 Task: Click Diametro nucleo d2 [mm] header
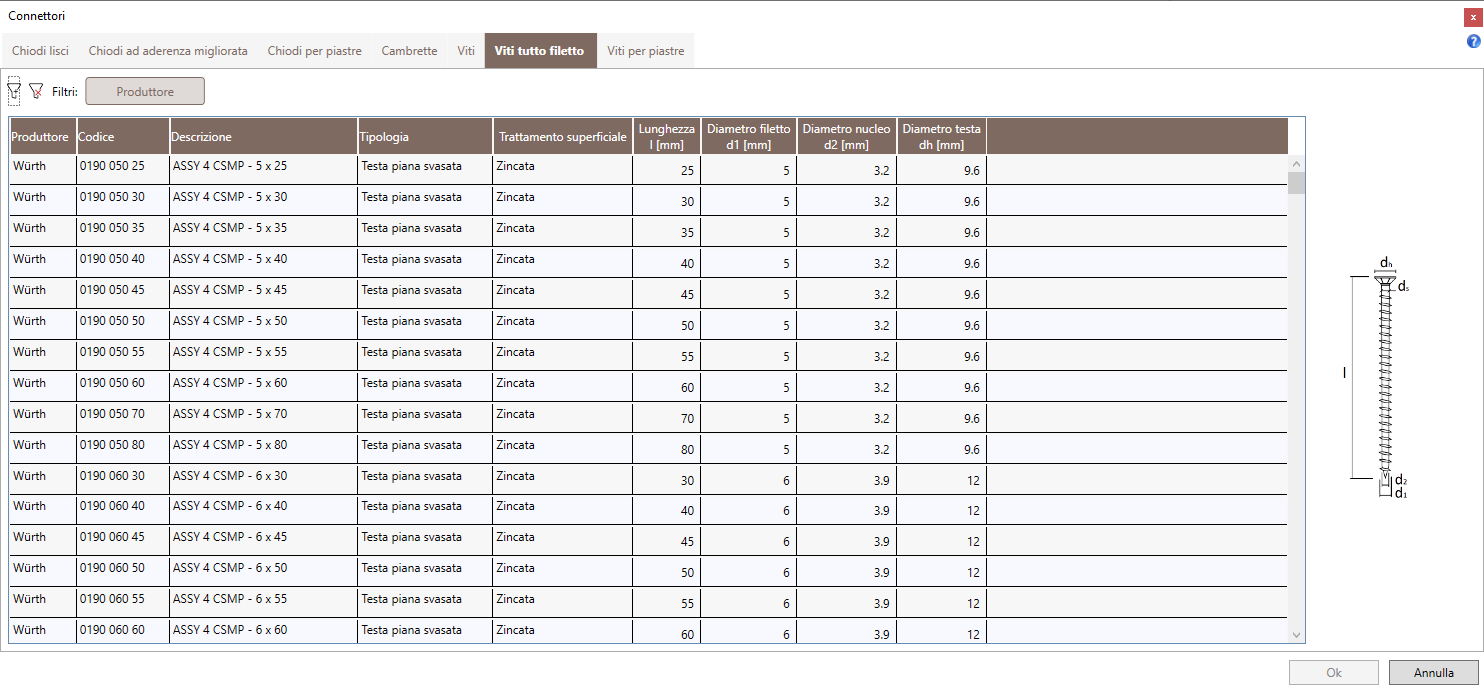tap(847, 136)
